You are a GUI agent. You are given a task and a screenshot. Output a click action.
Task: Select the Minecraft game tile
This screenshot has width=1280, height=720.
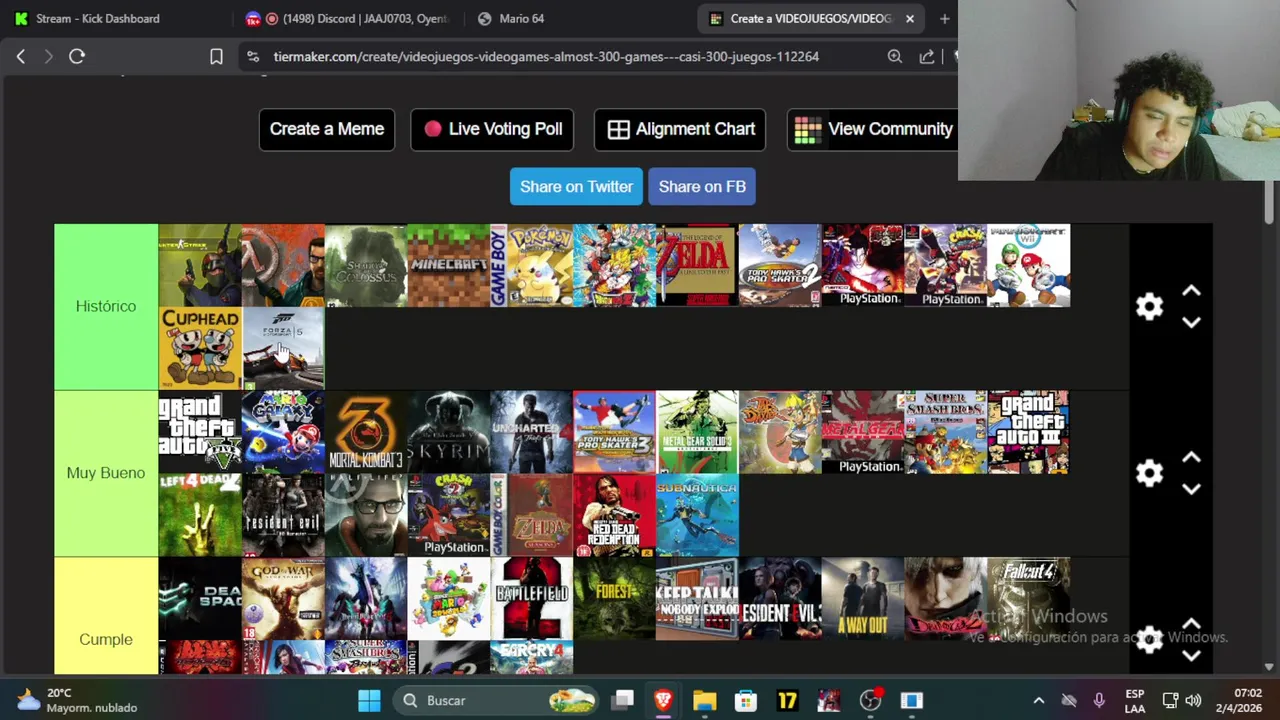(x=449, y=265)
